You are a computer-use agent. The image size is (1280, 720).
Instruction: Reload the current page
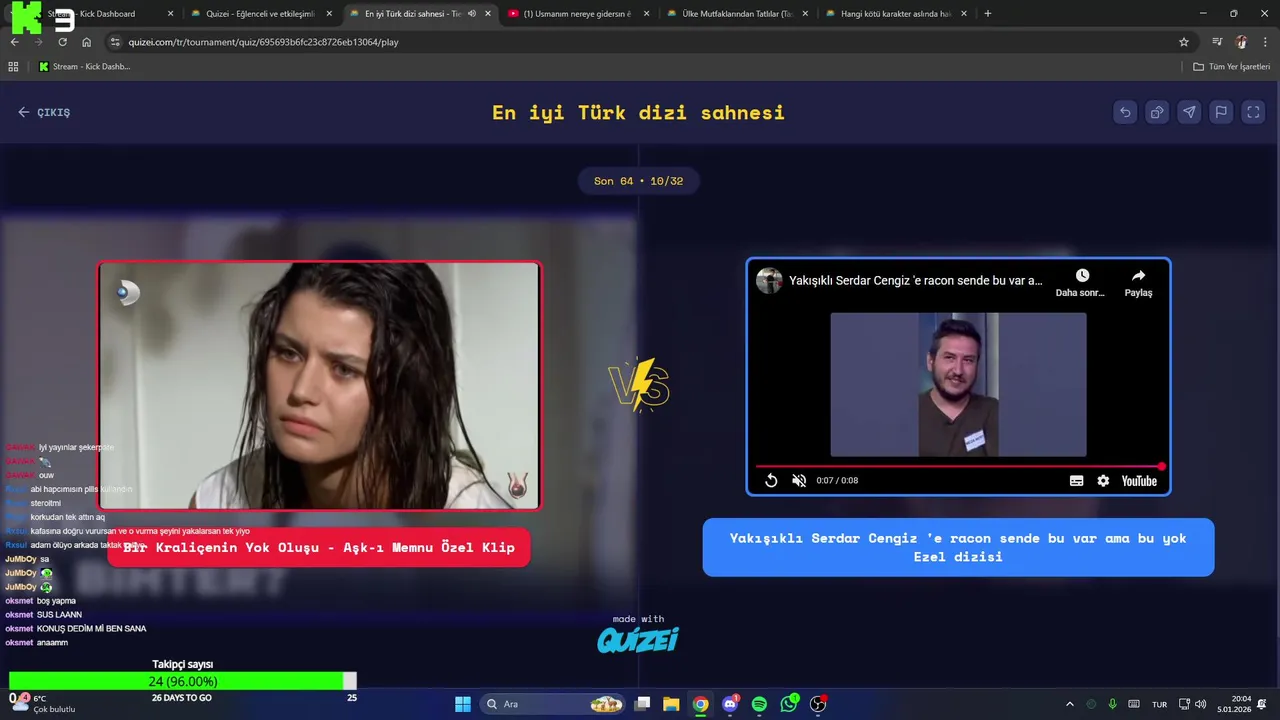62,42
